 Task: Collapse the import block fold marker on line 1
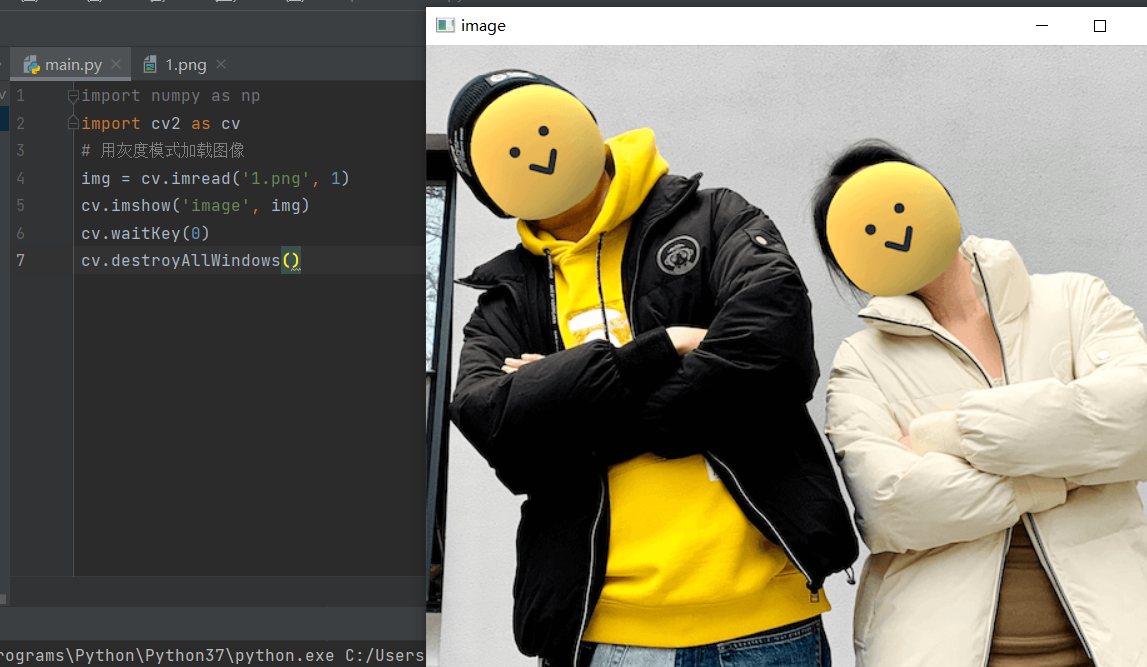coord(73,96)
